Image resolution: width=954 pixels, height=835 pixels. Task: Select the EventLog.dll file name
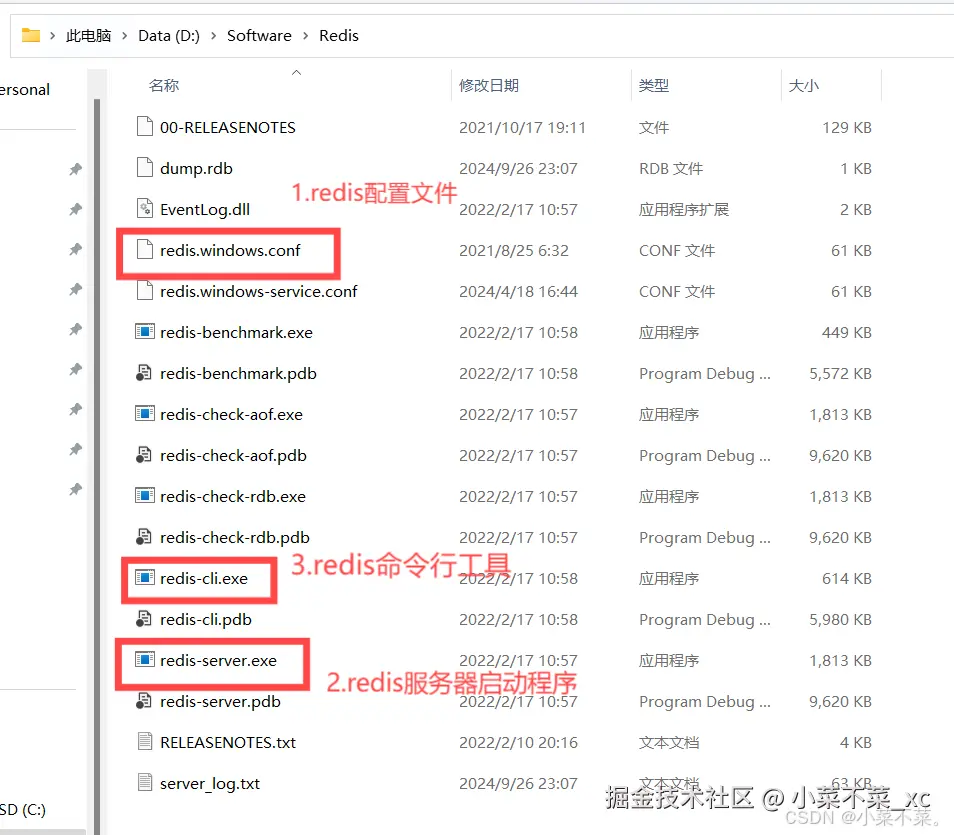click(x=205, y=209)
